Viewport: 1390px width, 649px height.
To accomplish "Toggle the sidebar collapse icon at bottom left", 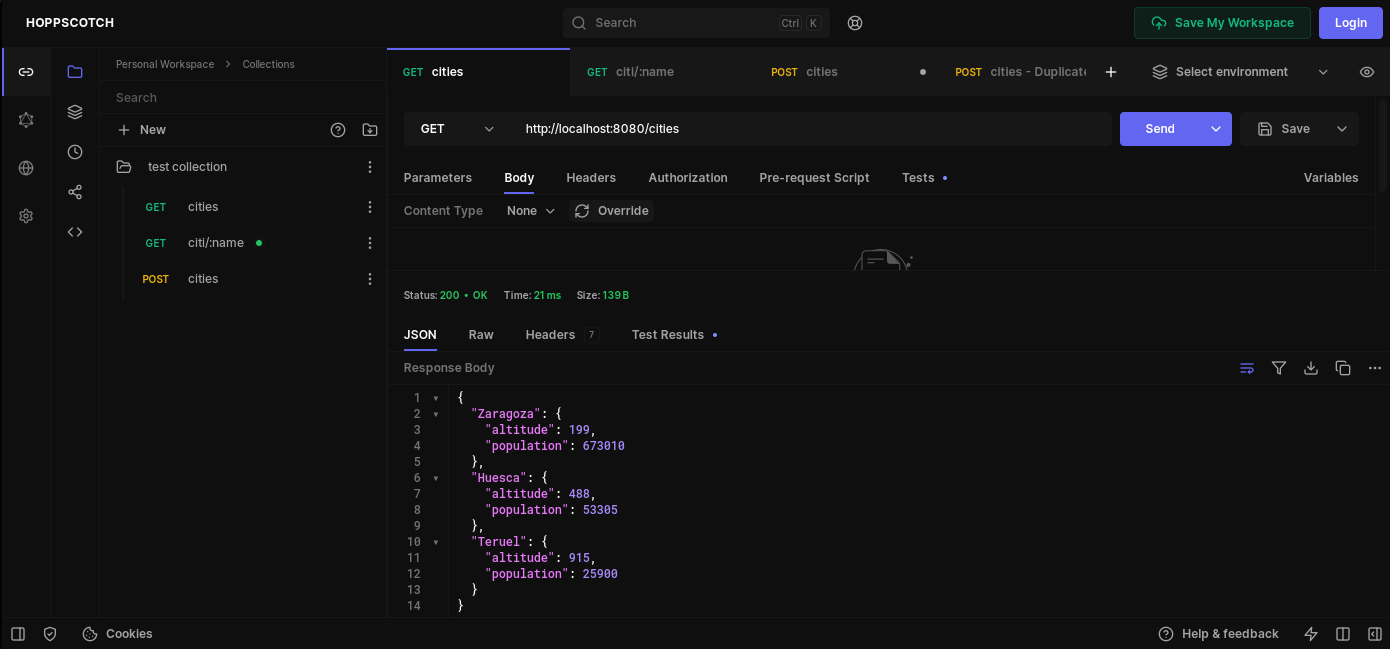I will [18, 634].
